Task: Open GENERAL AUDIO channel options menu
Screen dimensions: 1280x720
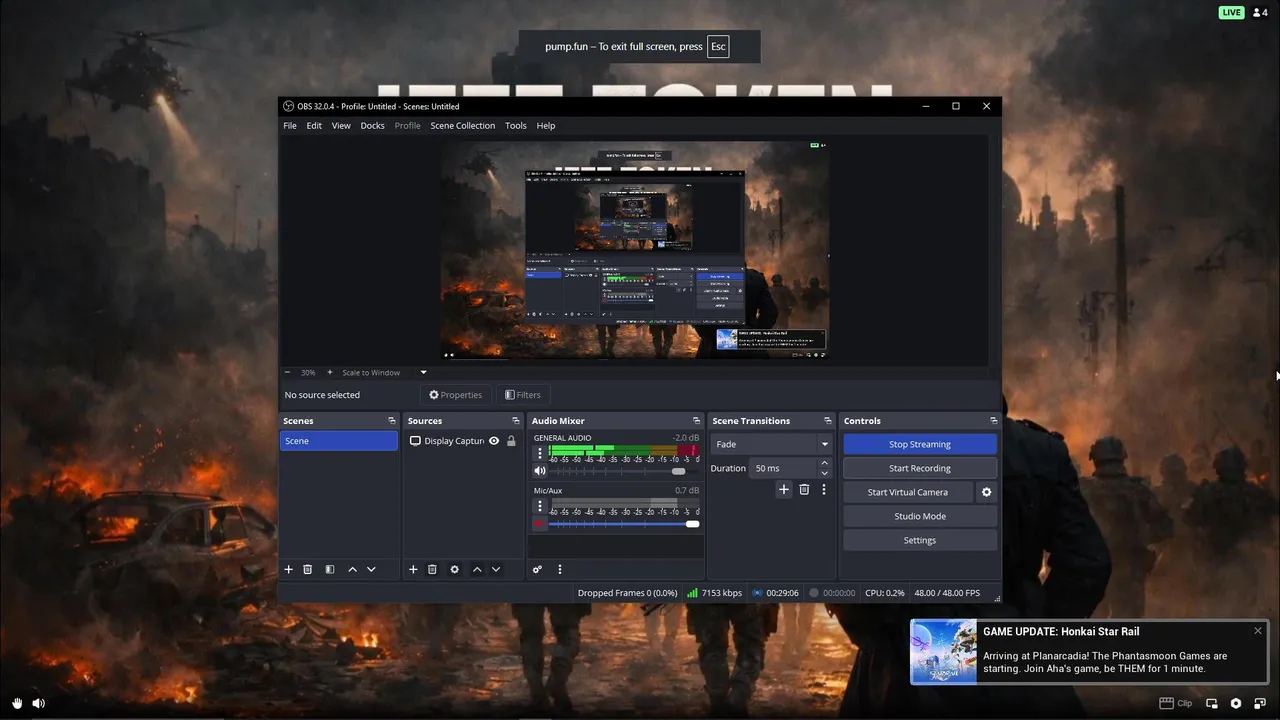Action: coord(540,453)
